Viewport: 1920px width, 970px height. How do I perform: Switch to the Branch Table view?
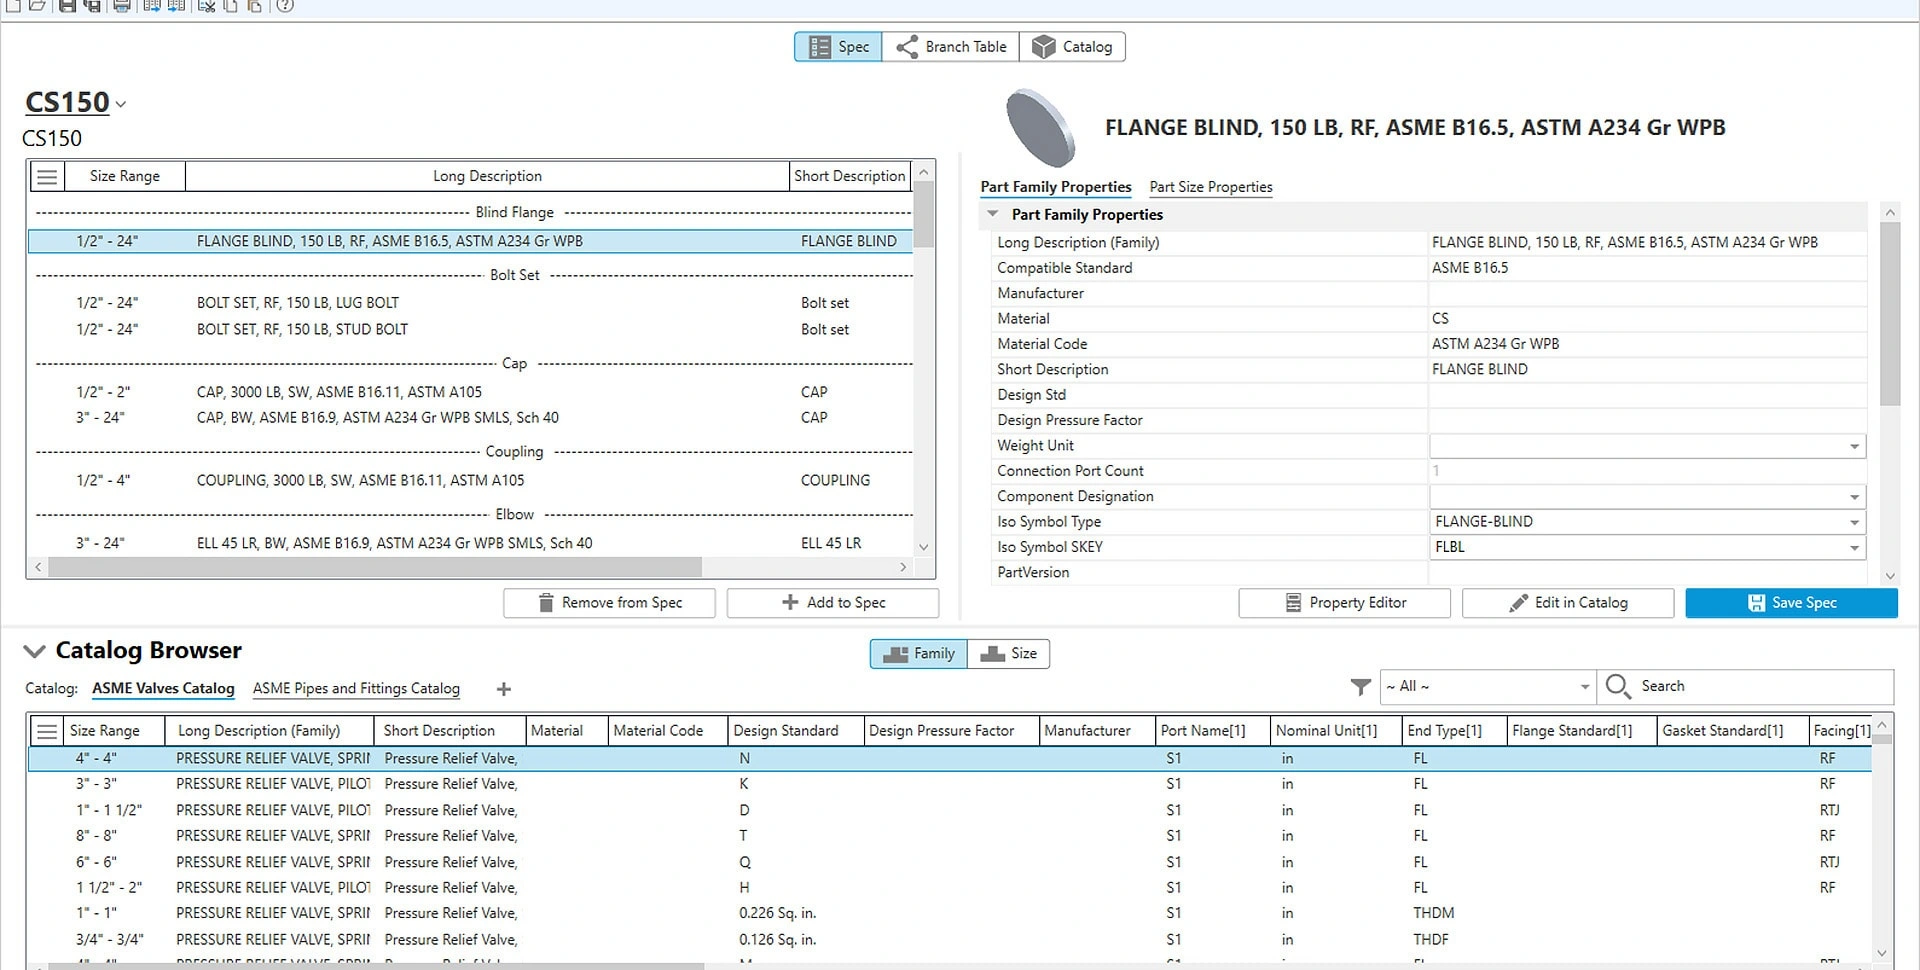click(x=951, y=47)
